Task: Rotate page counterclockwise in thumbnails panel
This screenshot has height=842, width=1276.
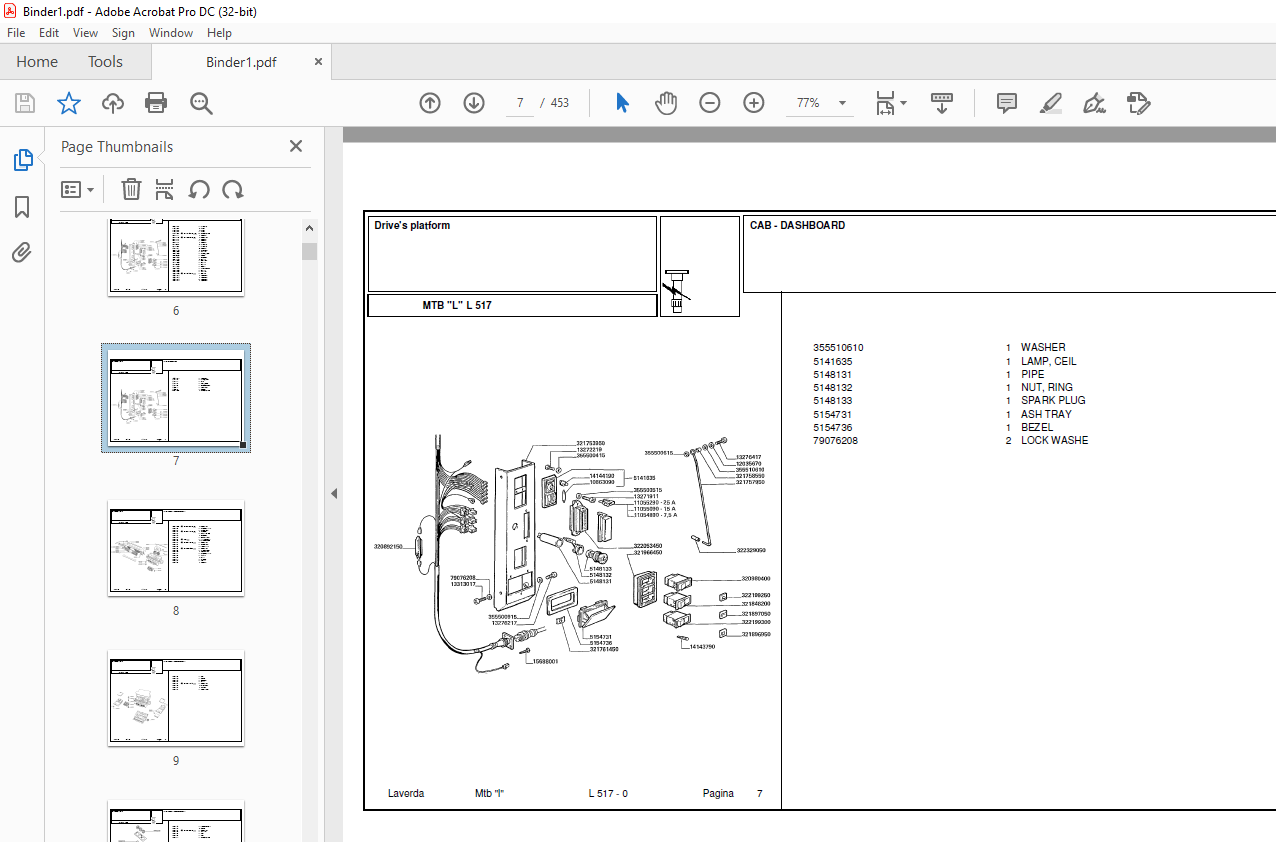Action: point(199,189)
